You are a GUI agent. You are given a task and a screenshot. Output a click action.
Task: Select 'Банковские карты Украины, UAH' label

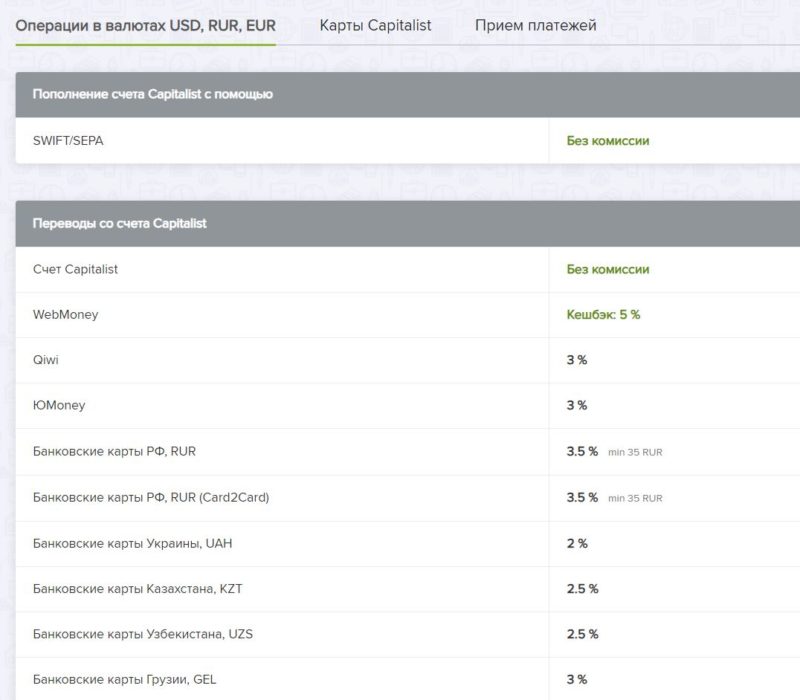pyautogui.click(x=132, y=543)
